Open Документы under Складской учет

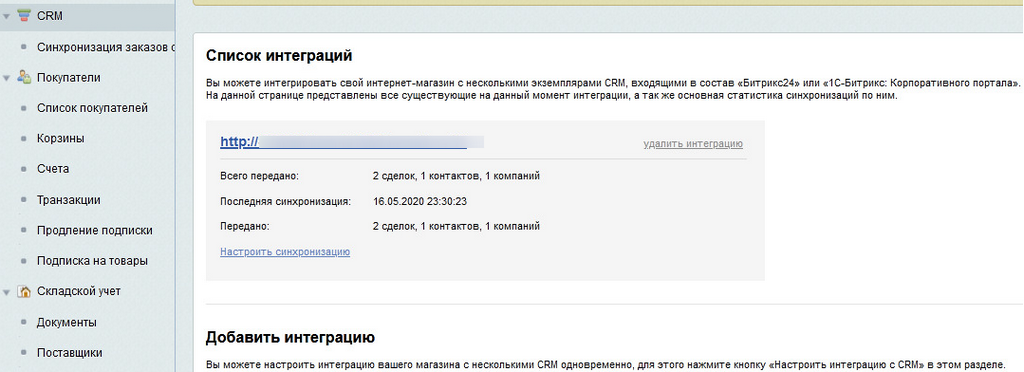point(67,322)
